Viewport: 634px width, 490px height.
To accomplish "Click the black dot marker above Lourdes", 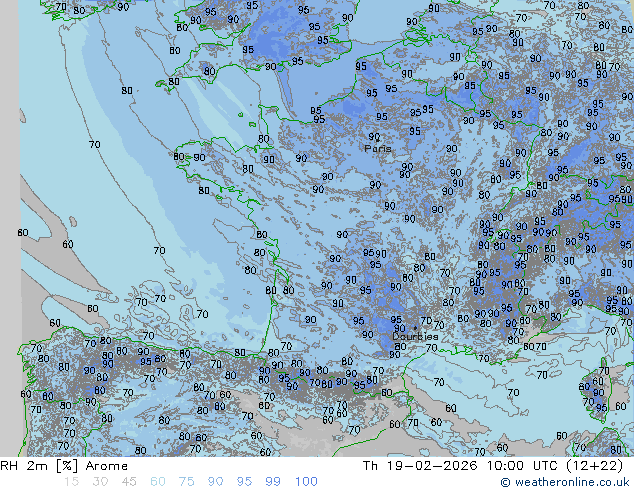I will [x=415, y=327].
